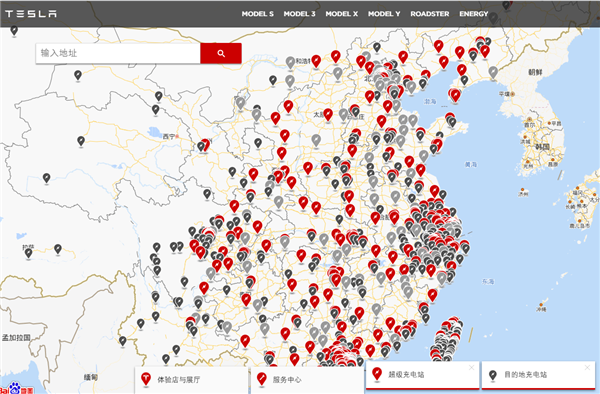This screenshot has height=394, width=600.
Task: Open the ROADSTER menu item
Action: point(430,14)
